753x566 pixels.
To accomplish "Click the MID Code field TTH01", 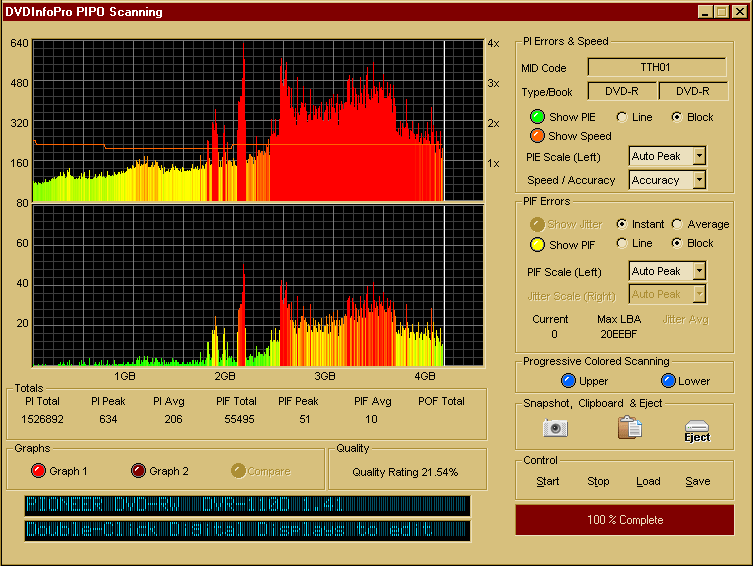I will click(x=656, y=68).
